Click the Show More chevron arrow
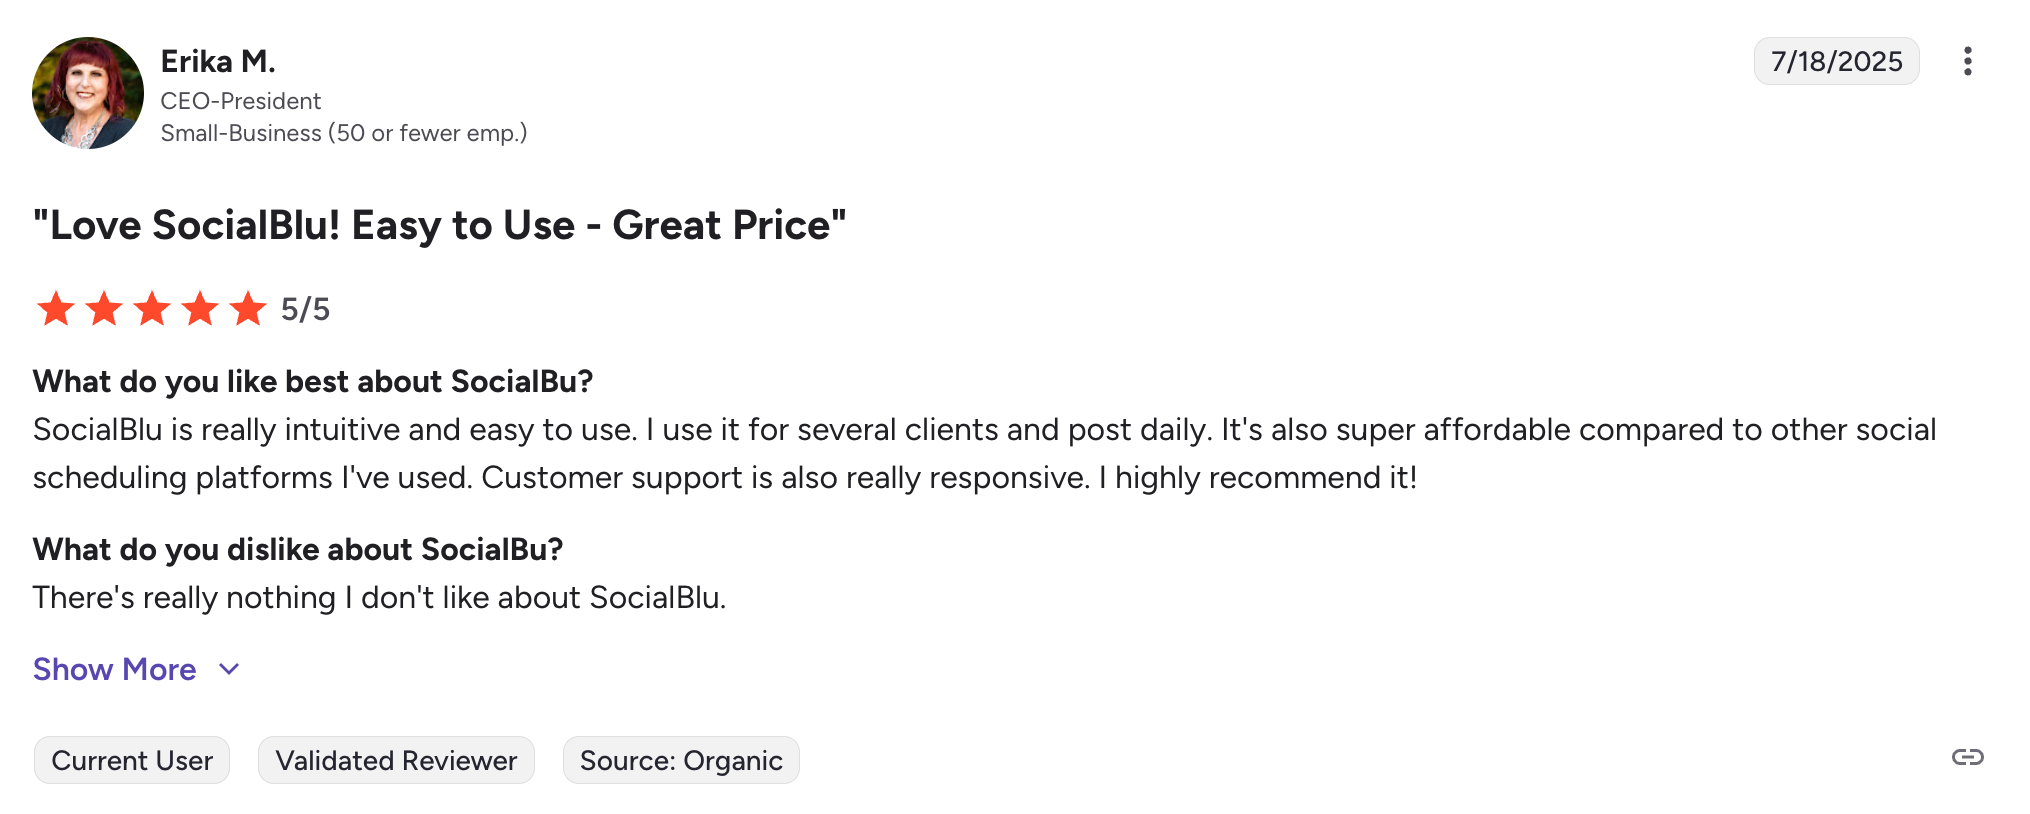Screen dimensions: 2030x814 (229, 669)
